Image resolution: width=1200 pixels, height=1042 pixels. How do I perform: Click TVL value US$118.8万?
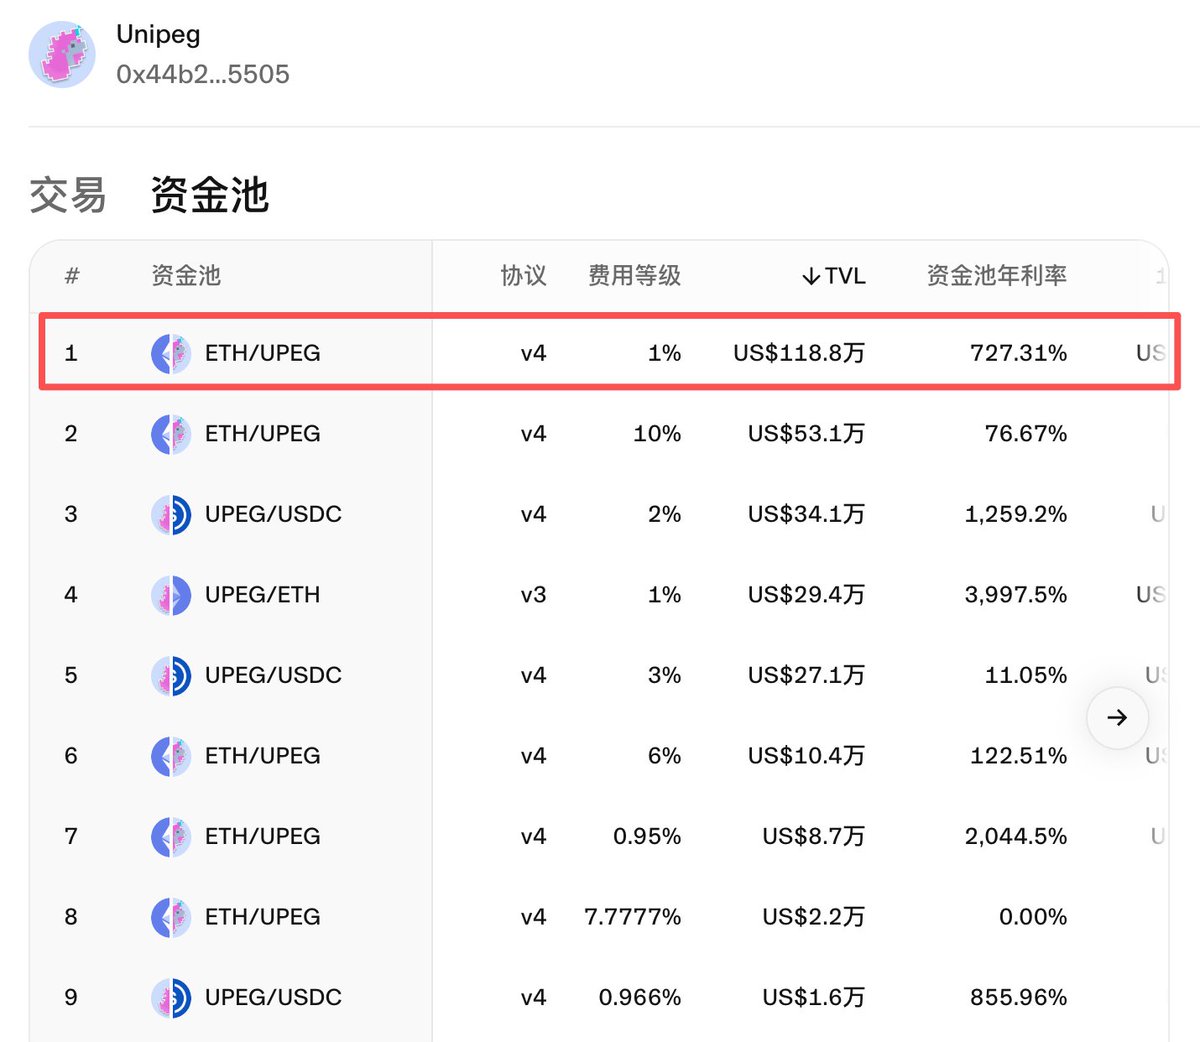click(799, 353)
